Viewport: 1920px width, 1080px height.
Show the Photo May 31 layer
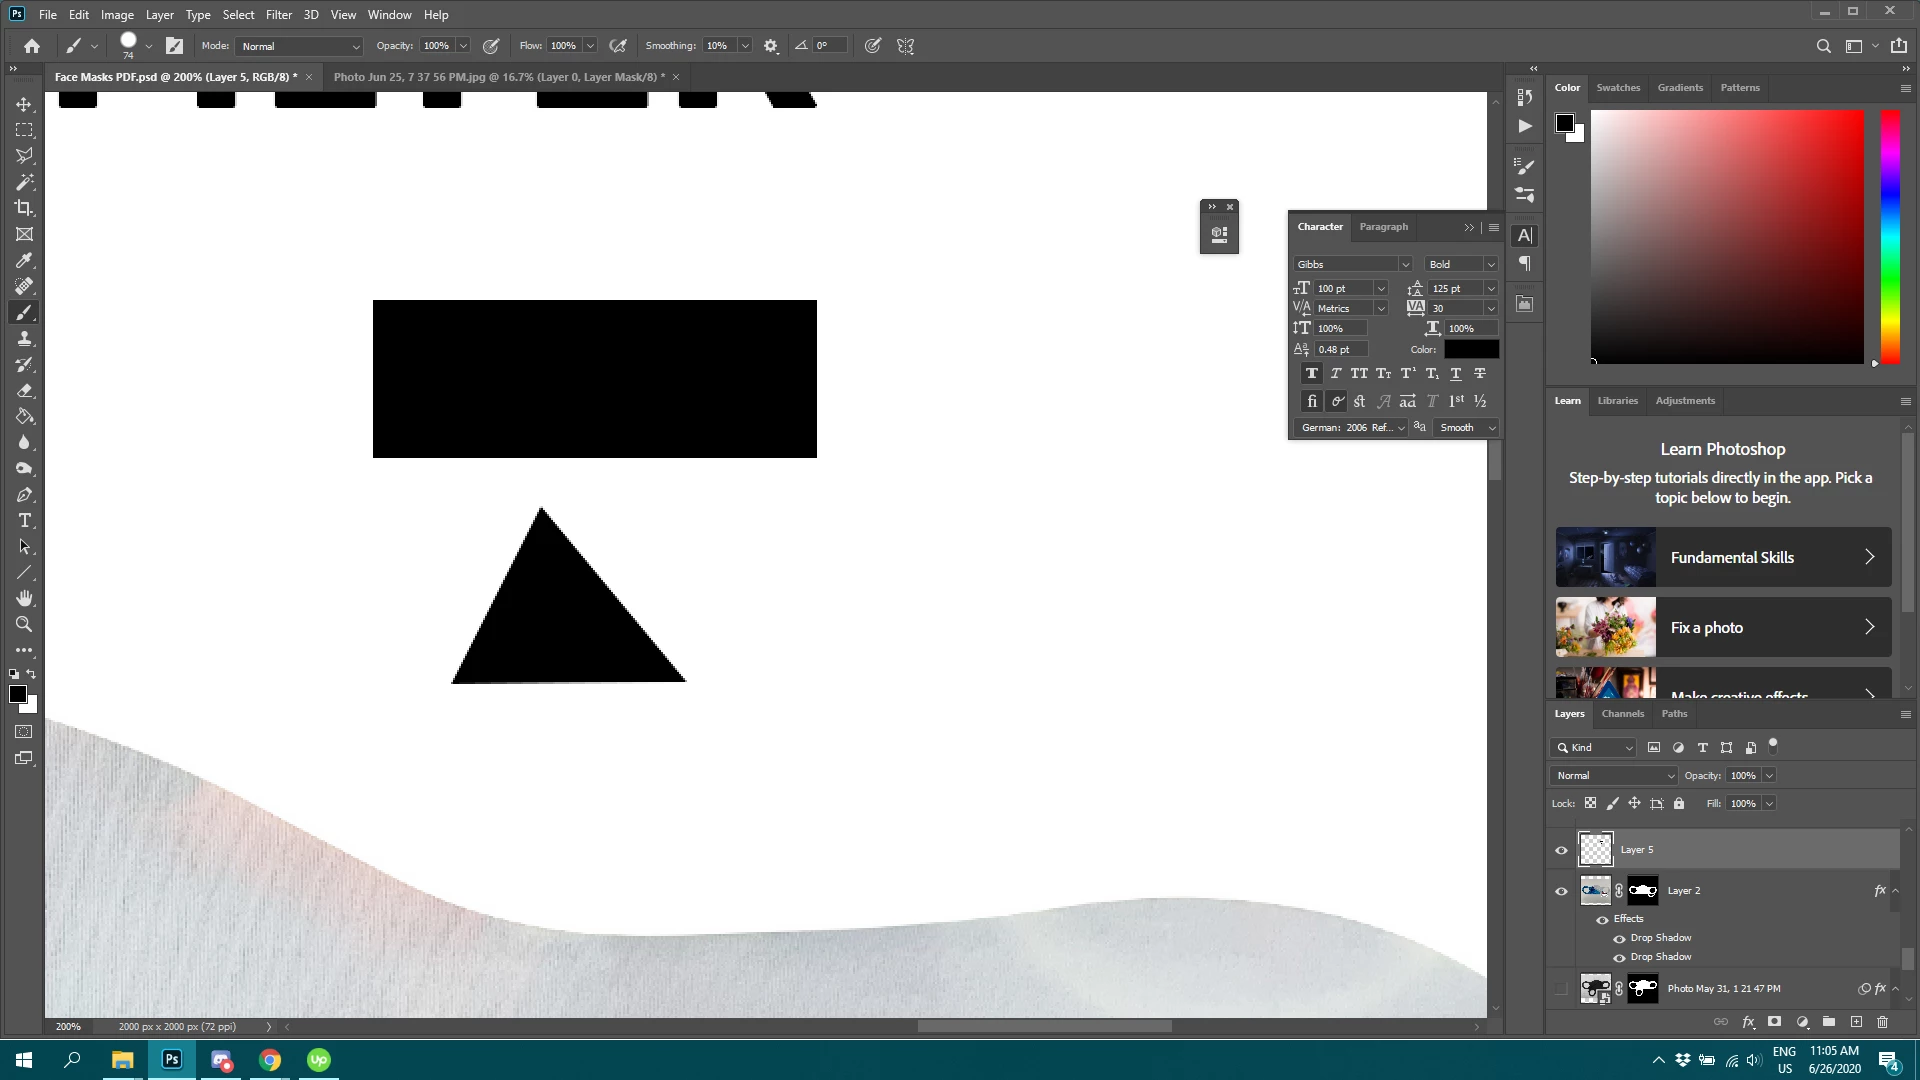click(1561, 989)
